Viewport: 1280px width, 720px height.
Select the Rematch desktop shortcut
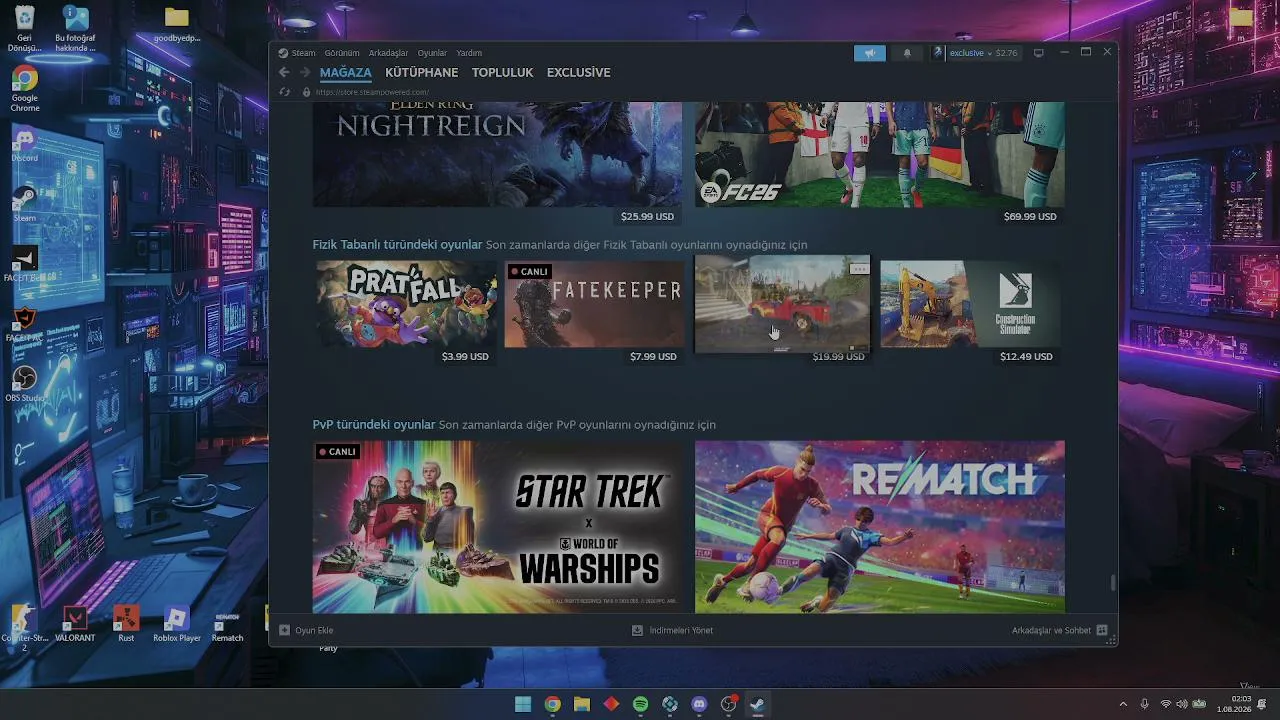point(227,624)
